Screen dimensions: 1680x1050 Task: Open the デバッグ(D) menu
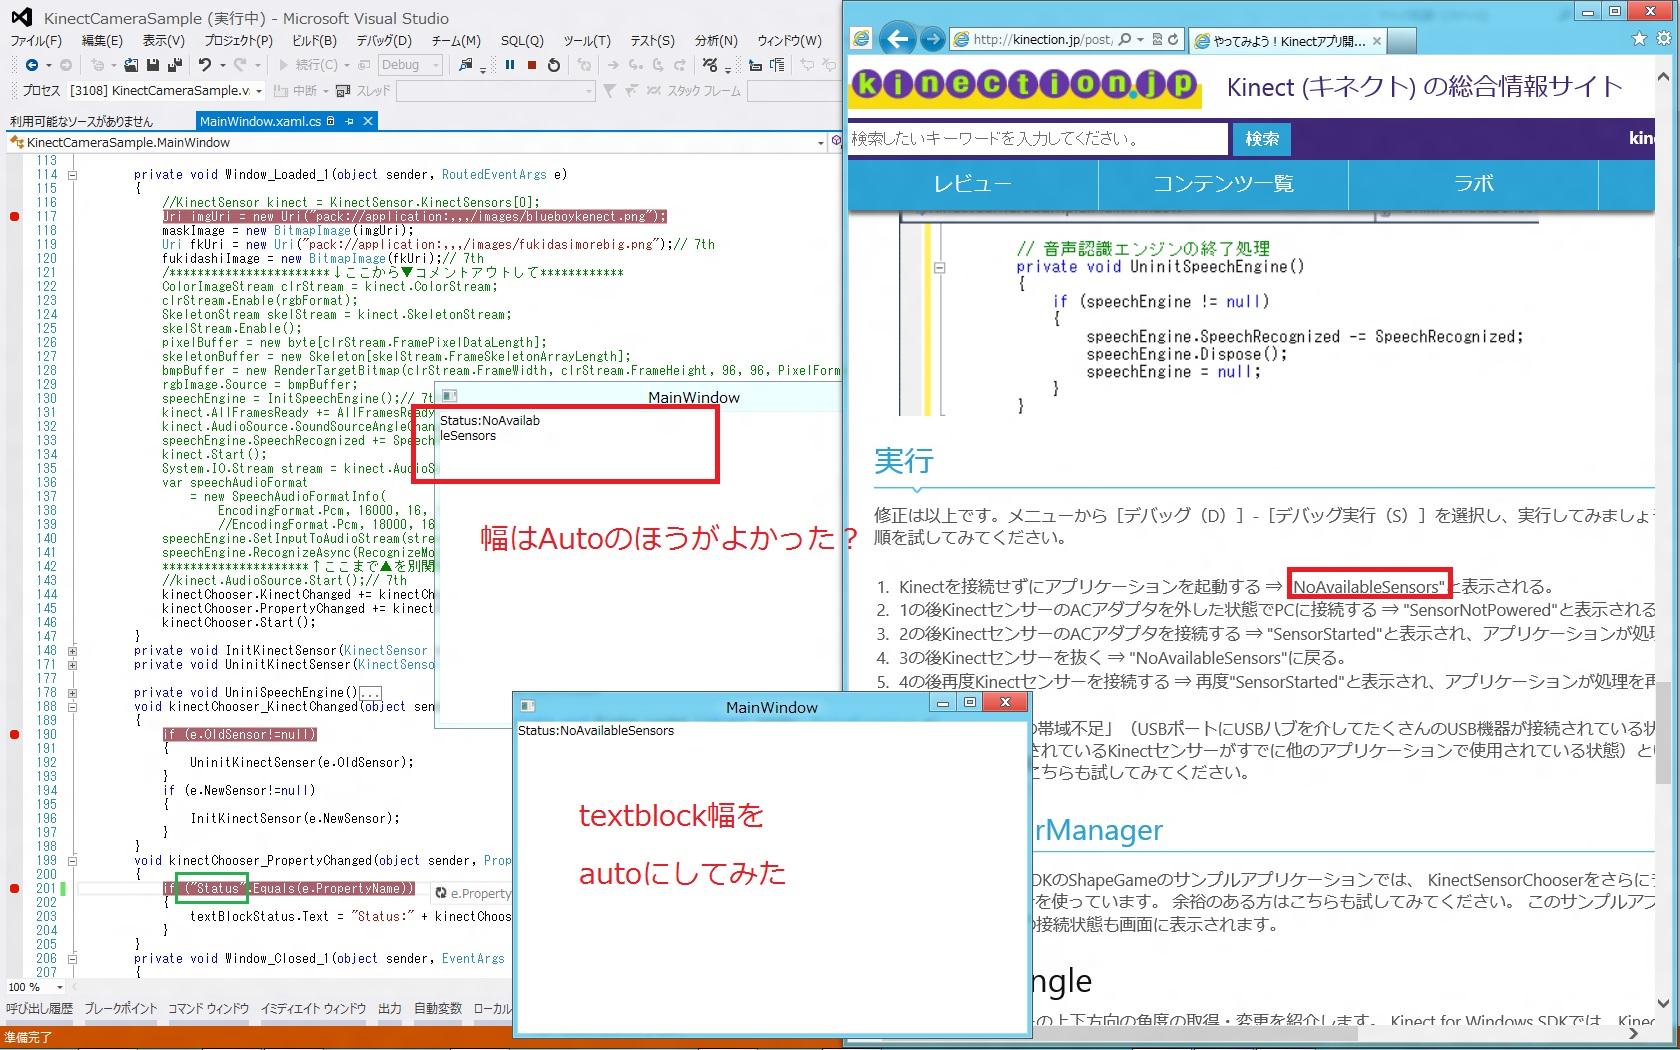(x=384, y=41)
